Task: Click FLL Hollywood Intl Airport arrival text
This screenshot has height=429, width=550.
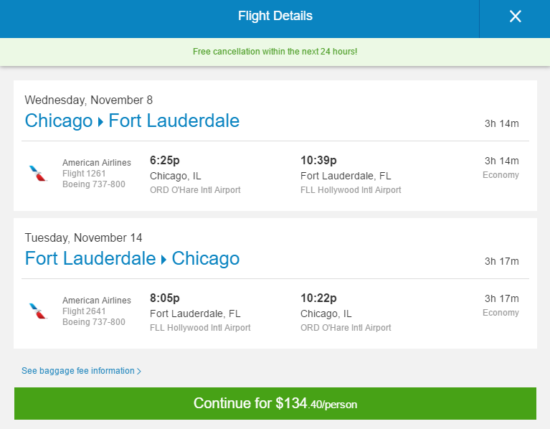Action: [351, 190]
